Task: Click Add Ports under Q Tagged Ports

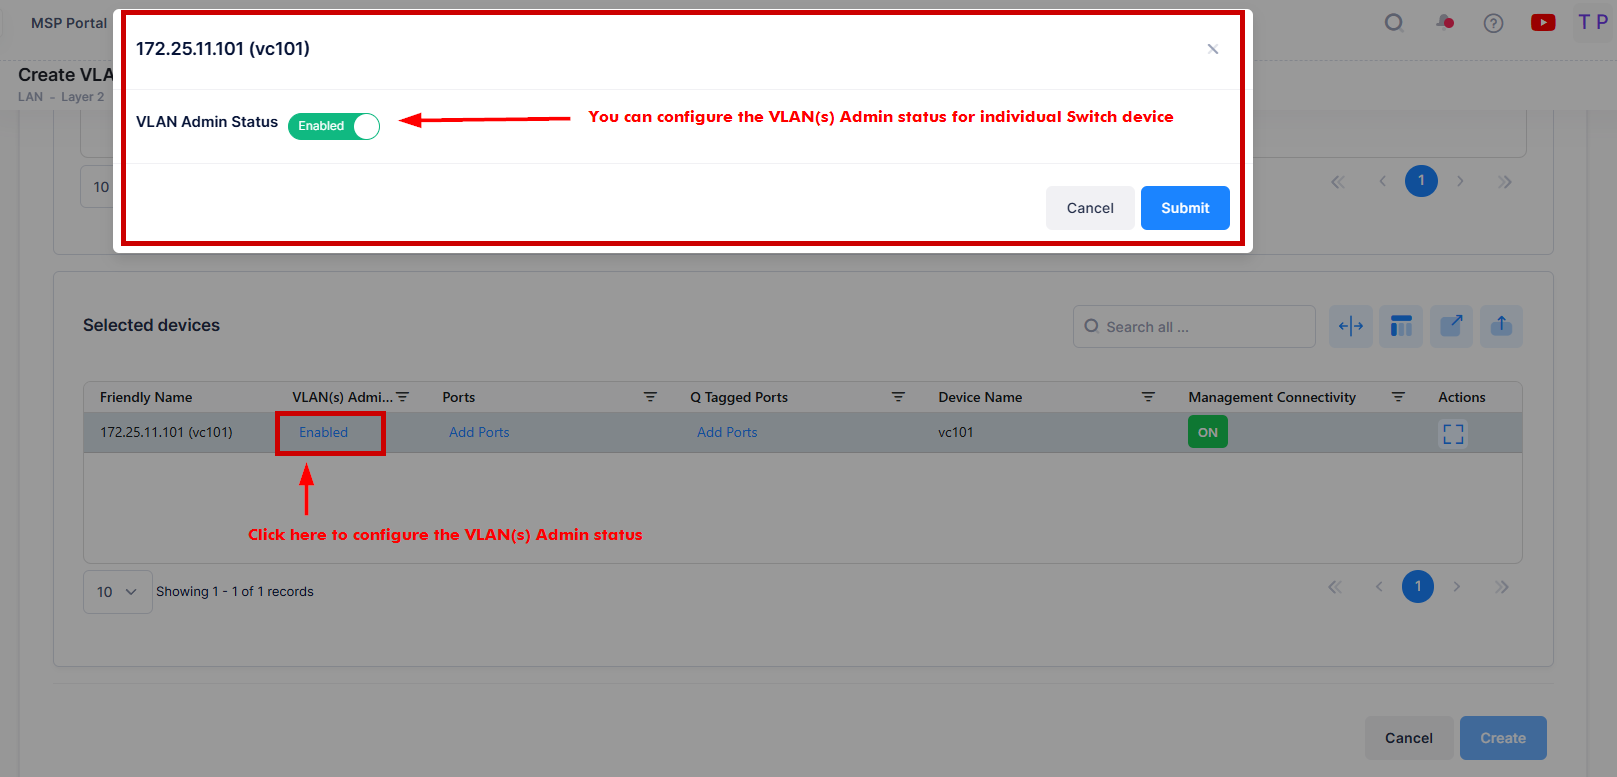Action: coord(727,432)
